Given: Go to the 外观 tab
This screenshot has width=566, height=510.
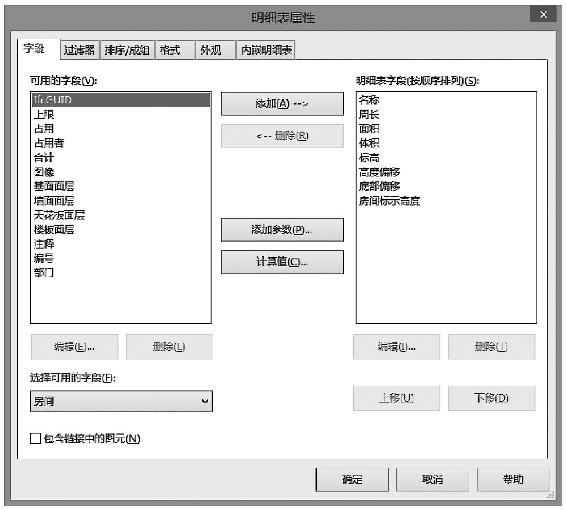Looking at the screenshot, I should [215, 50].
